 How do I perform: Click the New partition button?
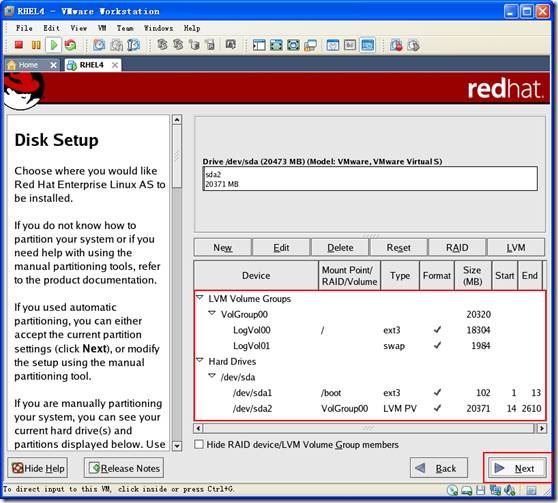pyautogui.click(x=222, y=247)
